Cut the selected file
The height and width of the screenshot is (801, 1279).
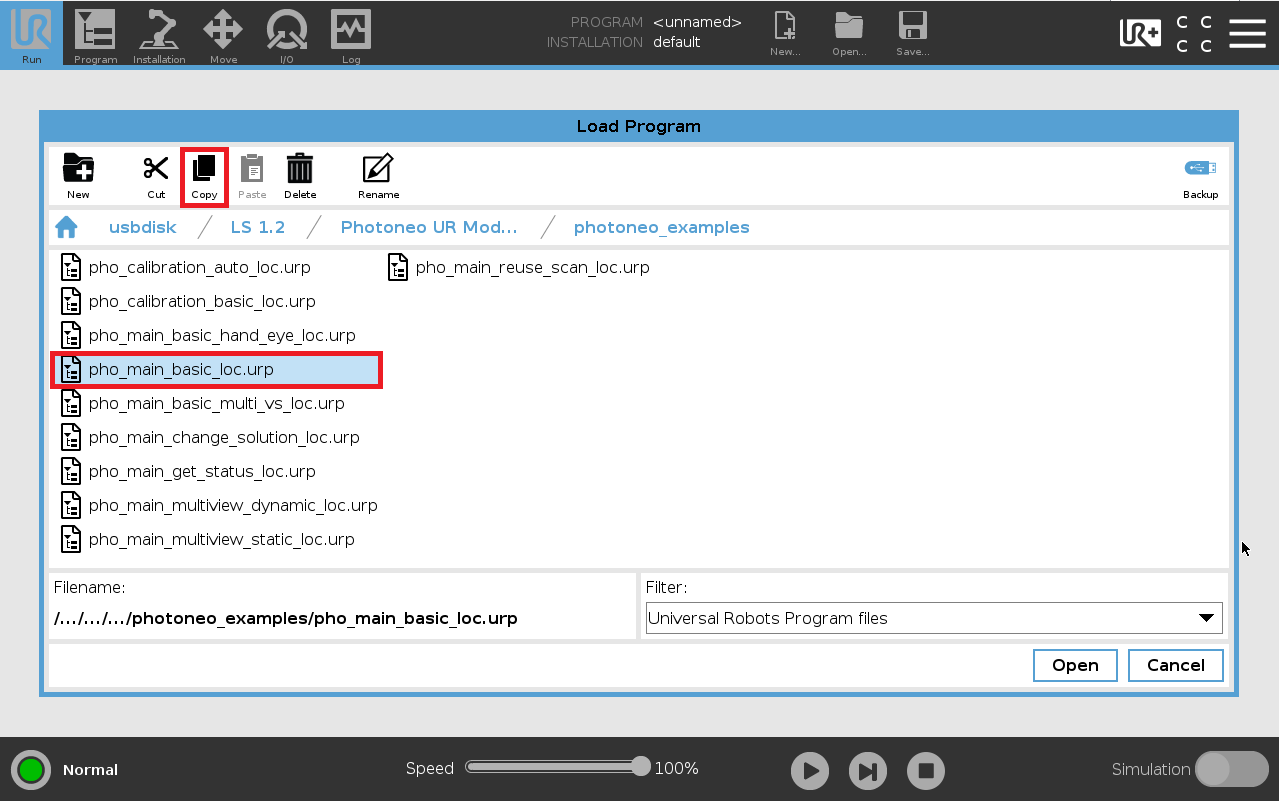pyautogui.click(x=156, y=177)
